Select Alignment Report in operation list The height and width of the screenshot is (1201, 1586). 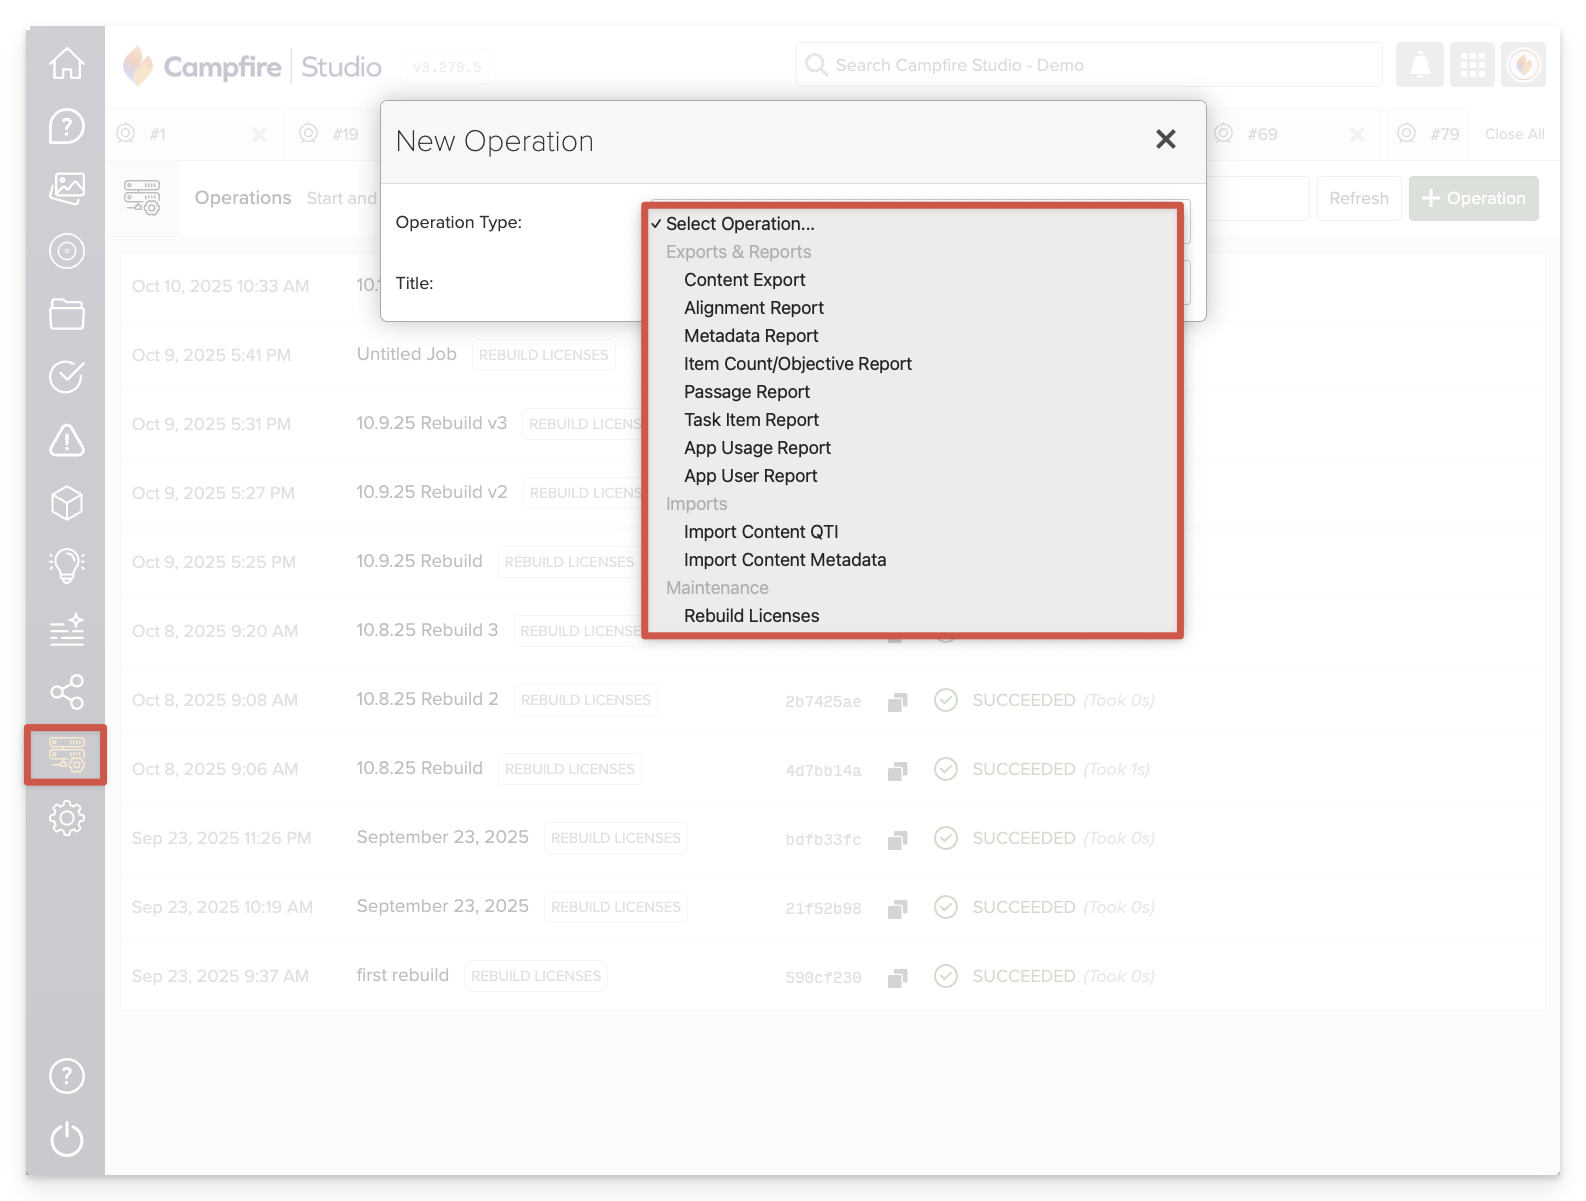point(753,308)
